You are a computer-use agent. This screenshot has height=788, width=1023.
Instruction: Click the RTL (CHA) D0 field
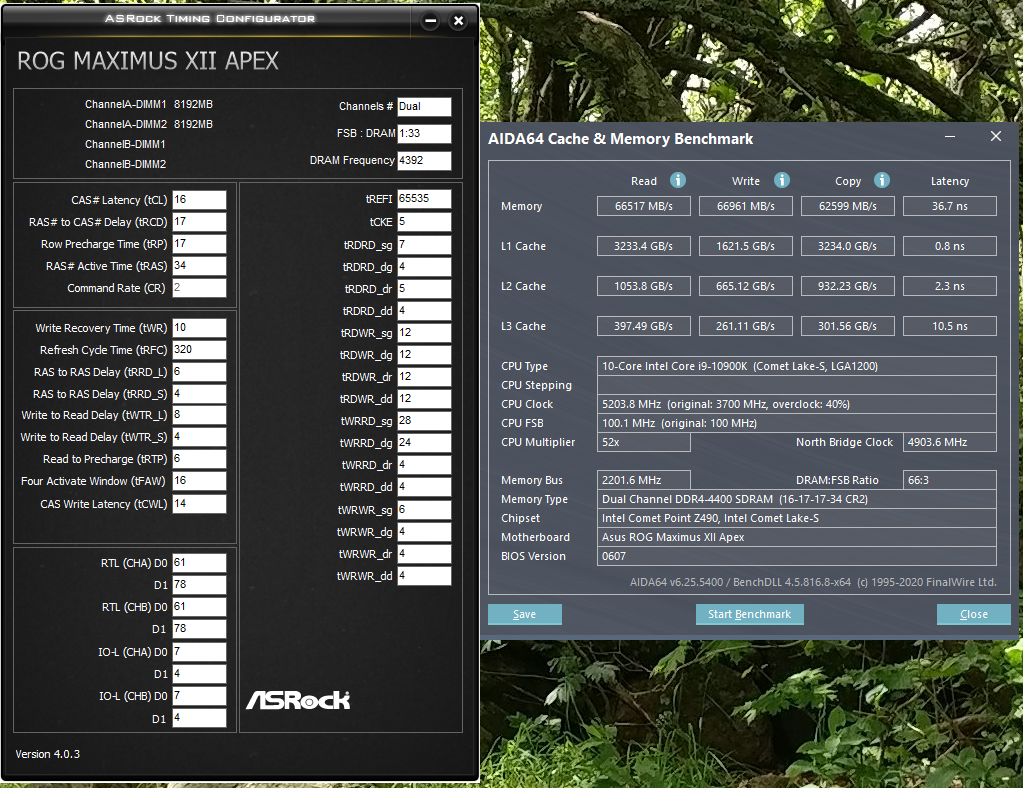click(x=200, y=563)
